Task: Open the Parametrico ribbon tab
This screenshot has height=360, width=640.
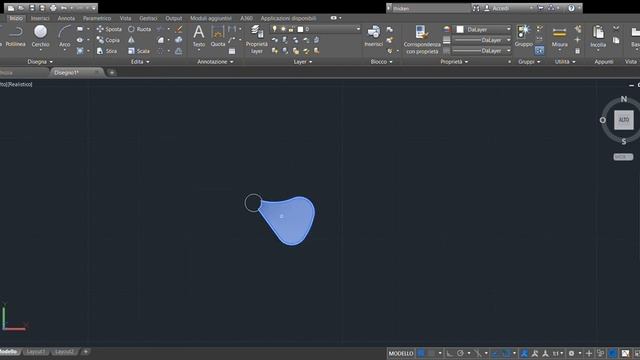Action: (97, 18)
